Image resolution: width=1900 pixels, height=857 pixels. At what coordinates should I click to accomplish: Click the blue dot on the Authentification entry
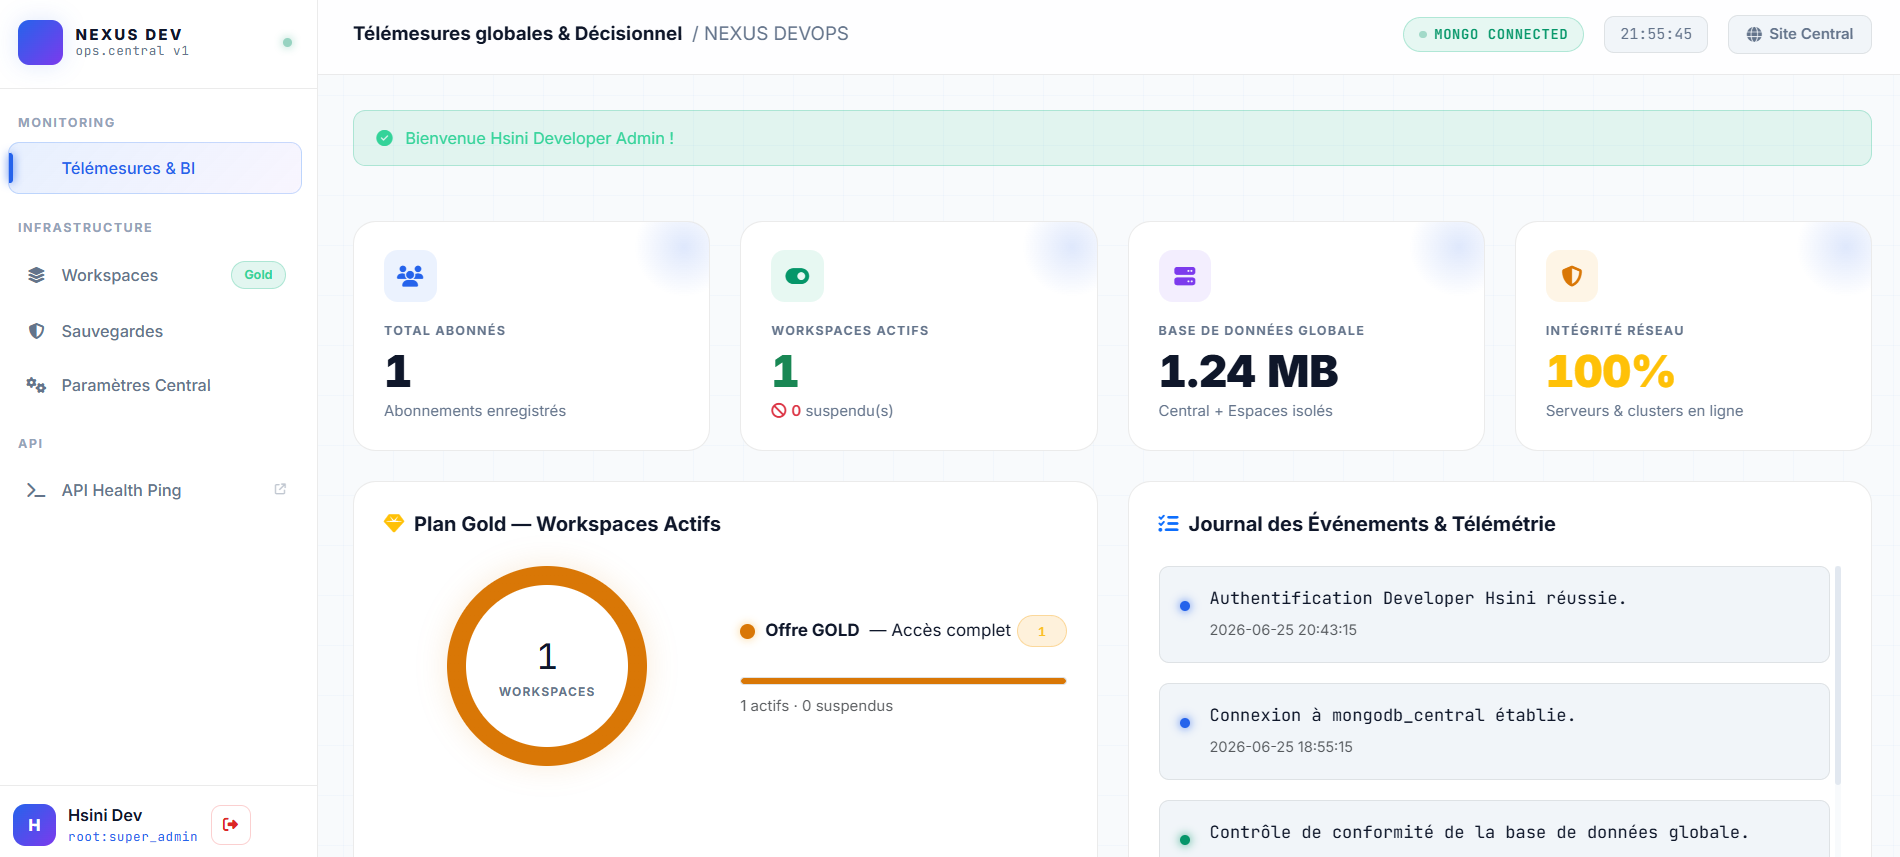(1185, 606)
